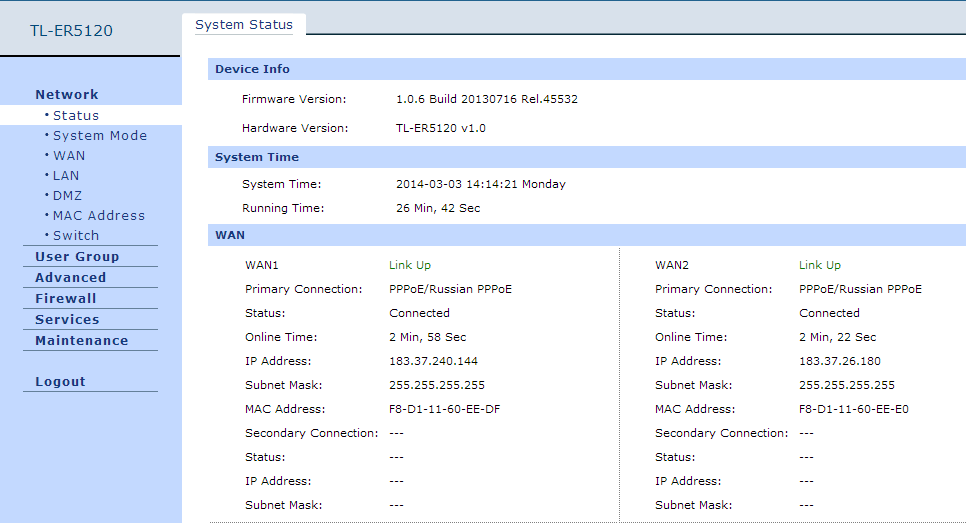966x523 pixels.
Task: Click the System Time section header
Action: tap(257, 157)
